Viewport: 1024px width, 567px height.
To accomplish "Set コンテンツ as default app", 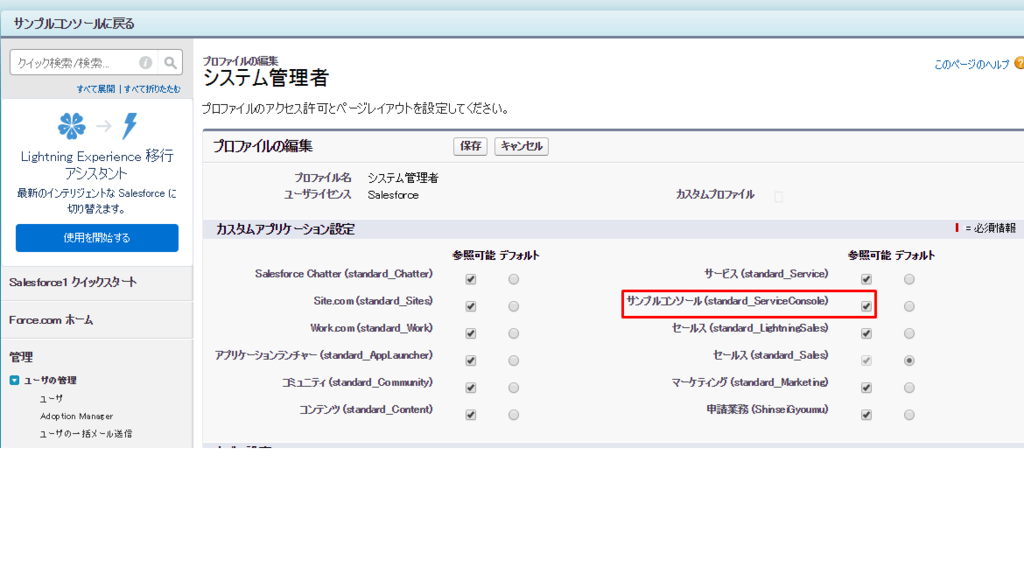I will click(514, 415).
